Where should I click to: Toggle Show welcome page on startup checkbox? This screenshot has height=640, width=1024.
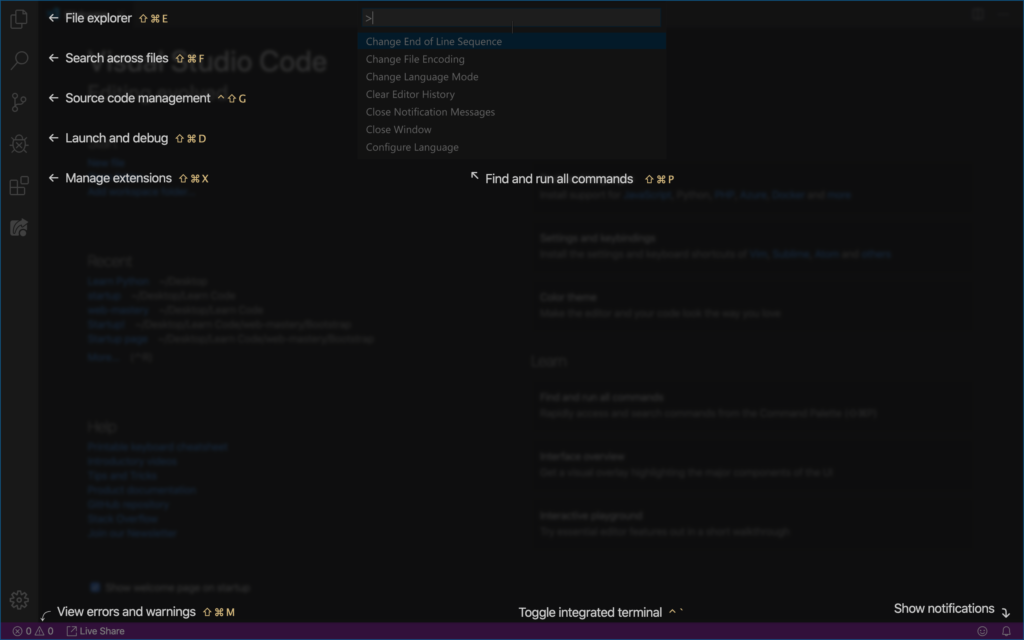pos(95,587)
